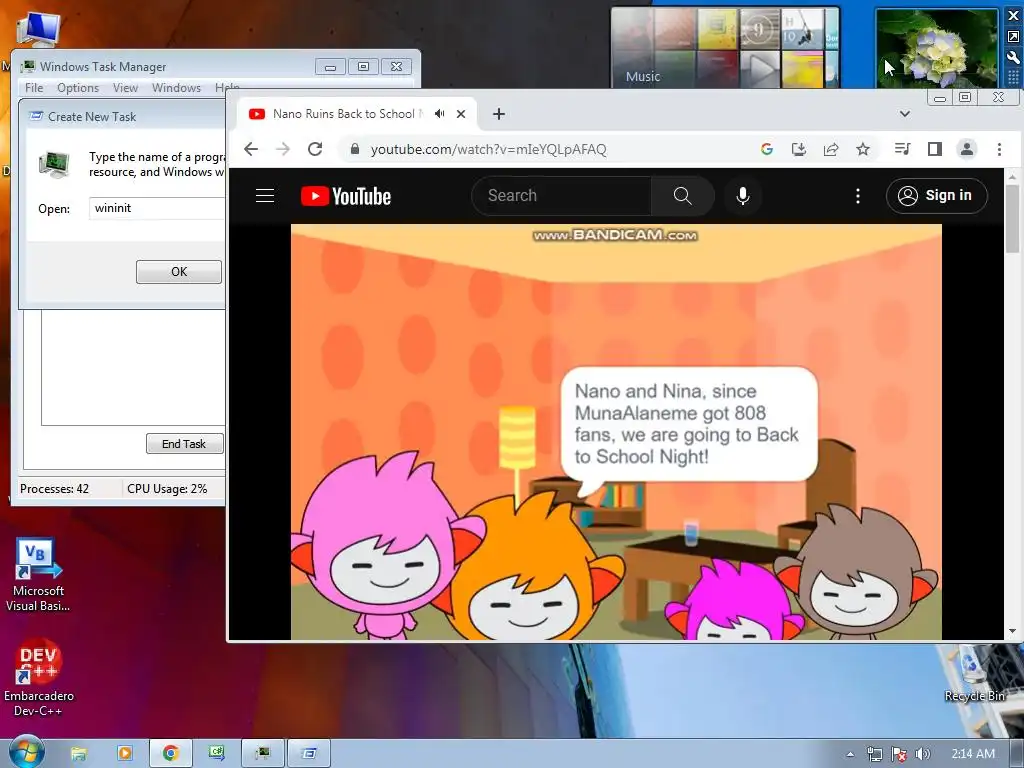Click the volume speaker tray icon

tap(922, 754)
